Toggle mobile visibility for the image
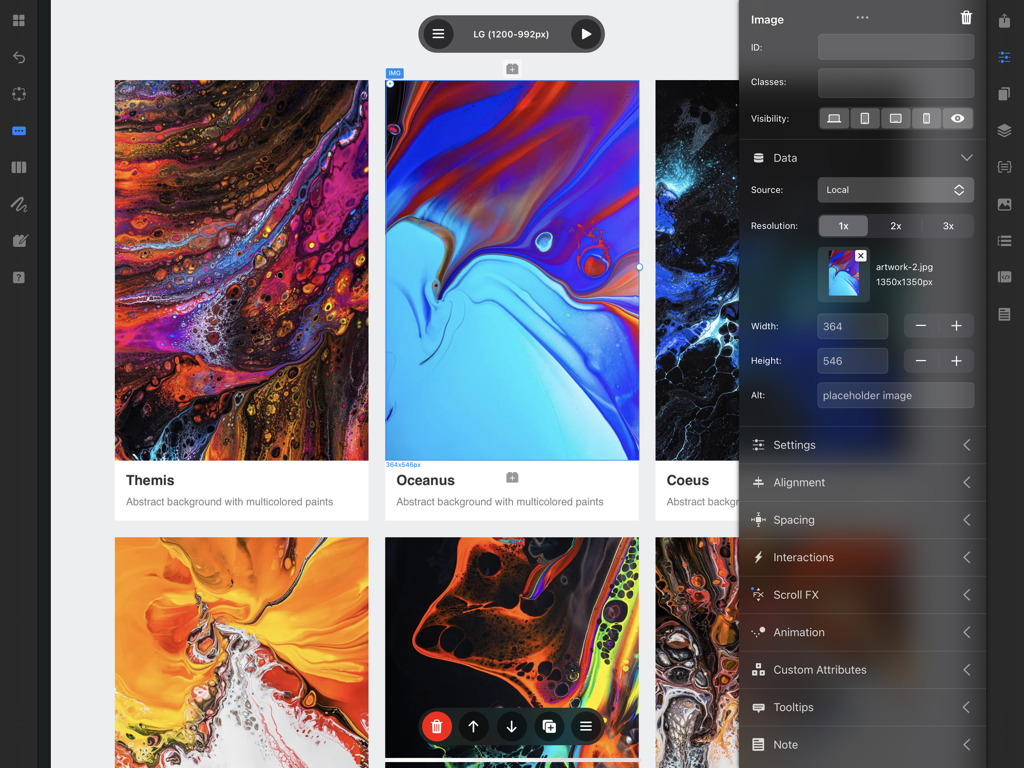Screen dimensions: 1024x768 point(926,118)
